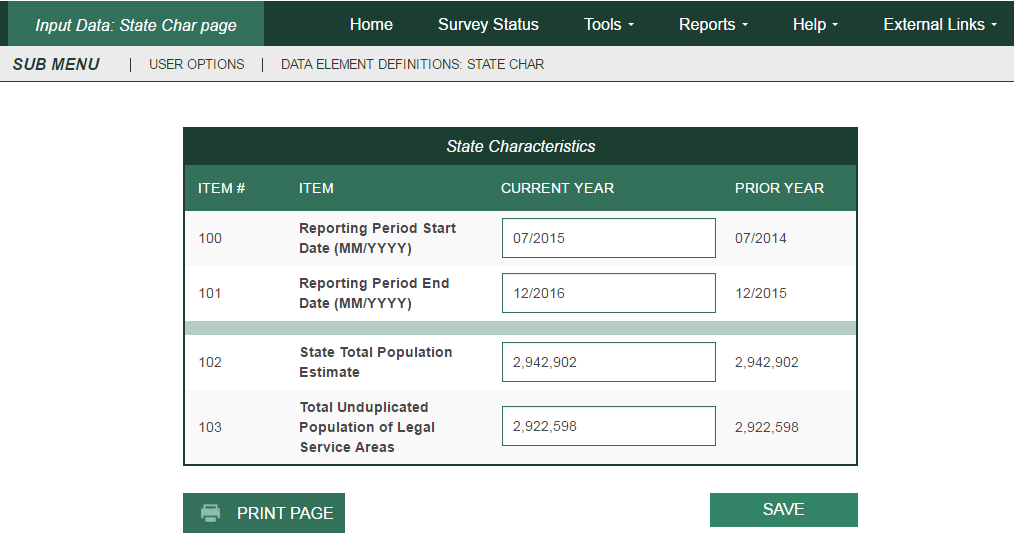Click the Reporting Period Start Date field
Viewport: 1014px width, 539px height.
click(x=608, y=238)
